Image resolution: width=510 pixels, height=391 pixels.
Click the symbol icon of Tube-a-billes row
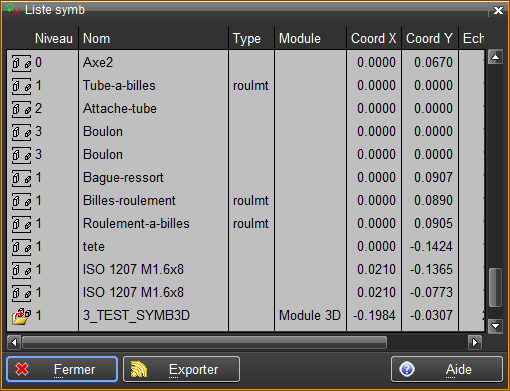(21, 86)
